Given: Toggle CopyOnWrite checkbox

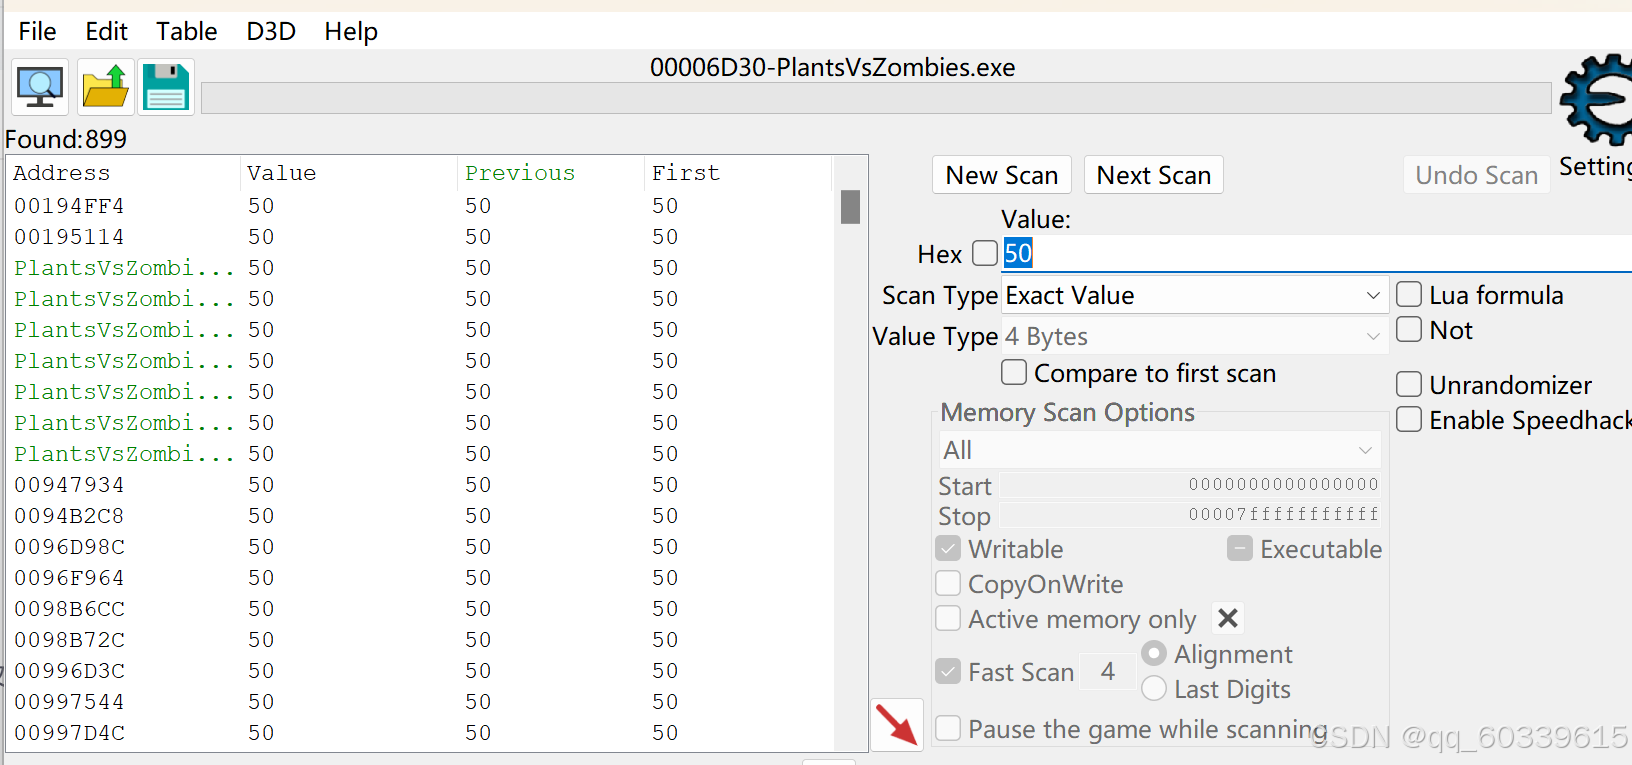Looking at the screenshot, I should 948,583.
